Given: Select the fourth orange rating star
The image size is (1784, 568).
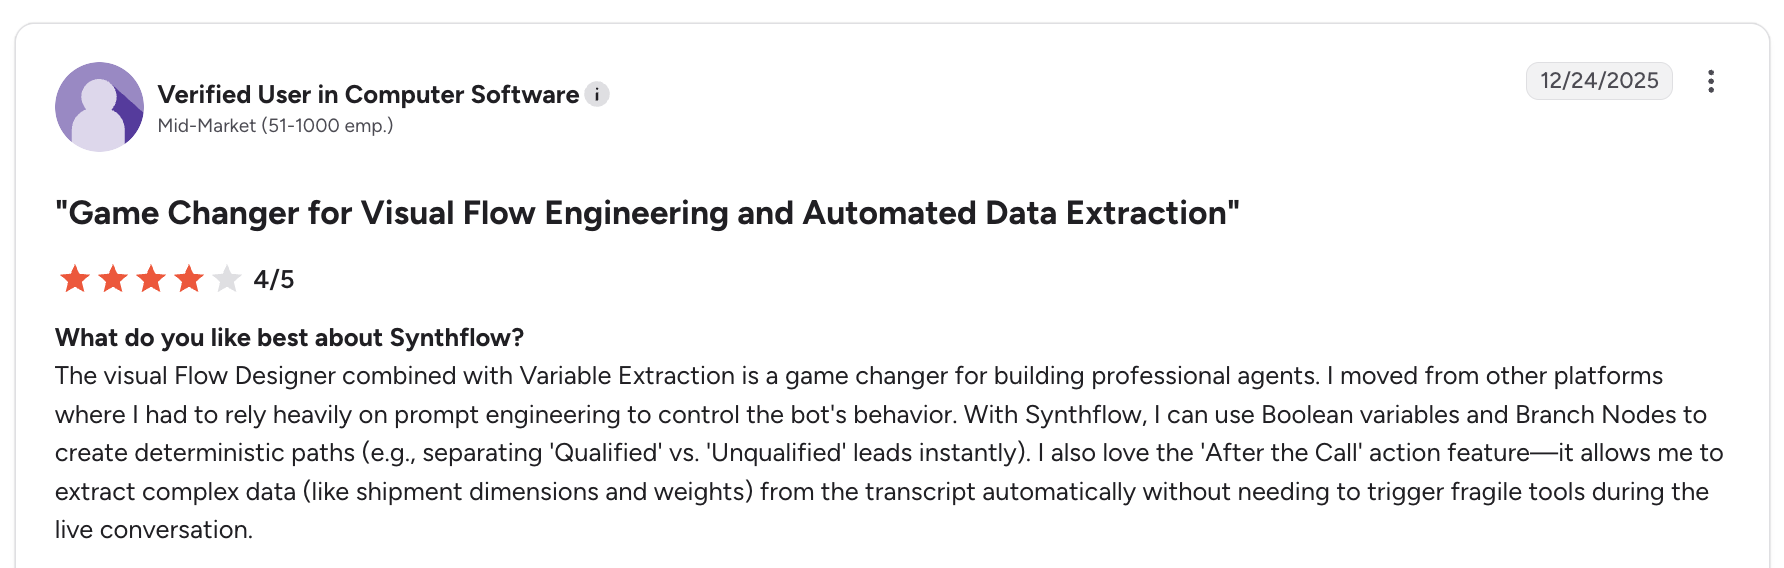Looking at the screenshot, I should click(189, 279).
